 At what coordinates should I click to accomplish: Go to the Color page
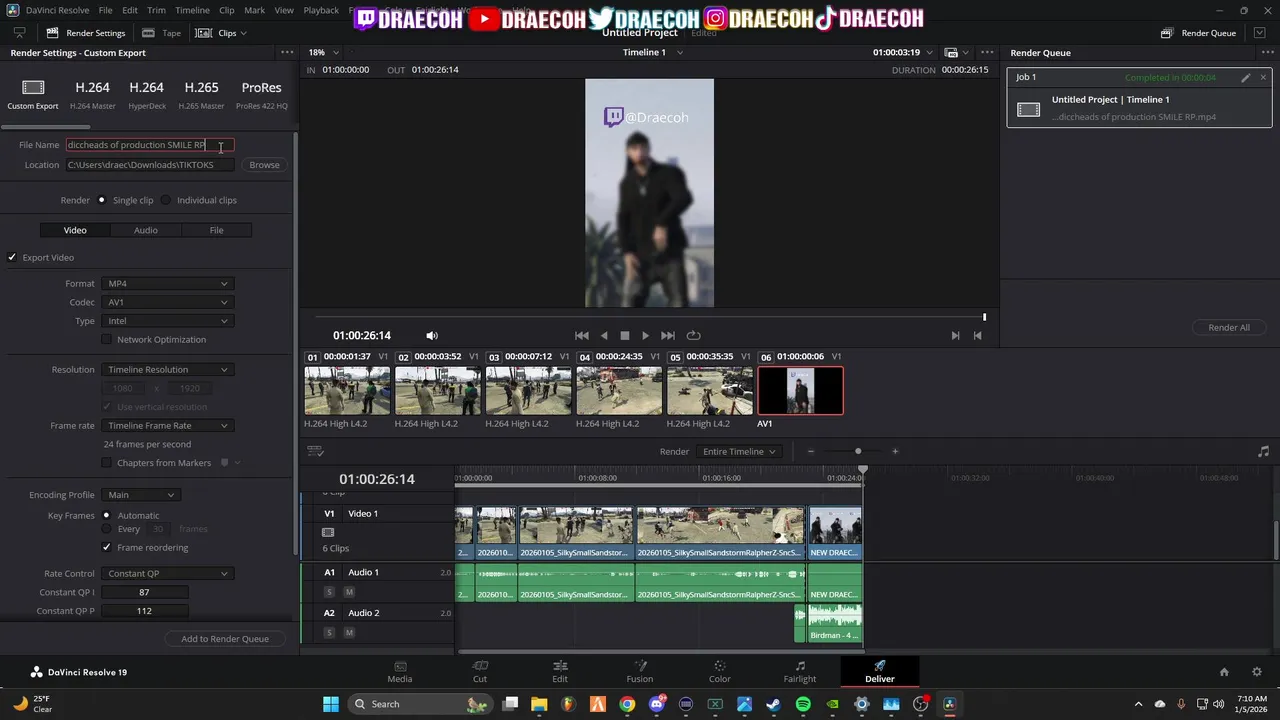pos(720,671)
